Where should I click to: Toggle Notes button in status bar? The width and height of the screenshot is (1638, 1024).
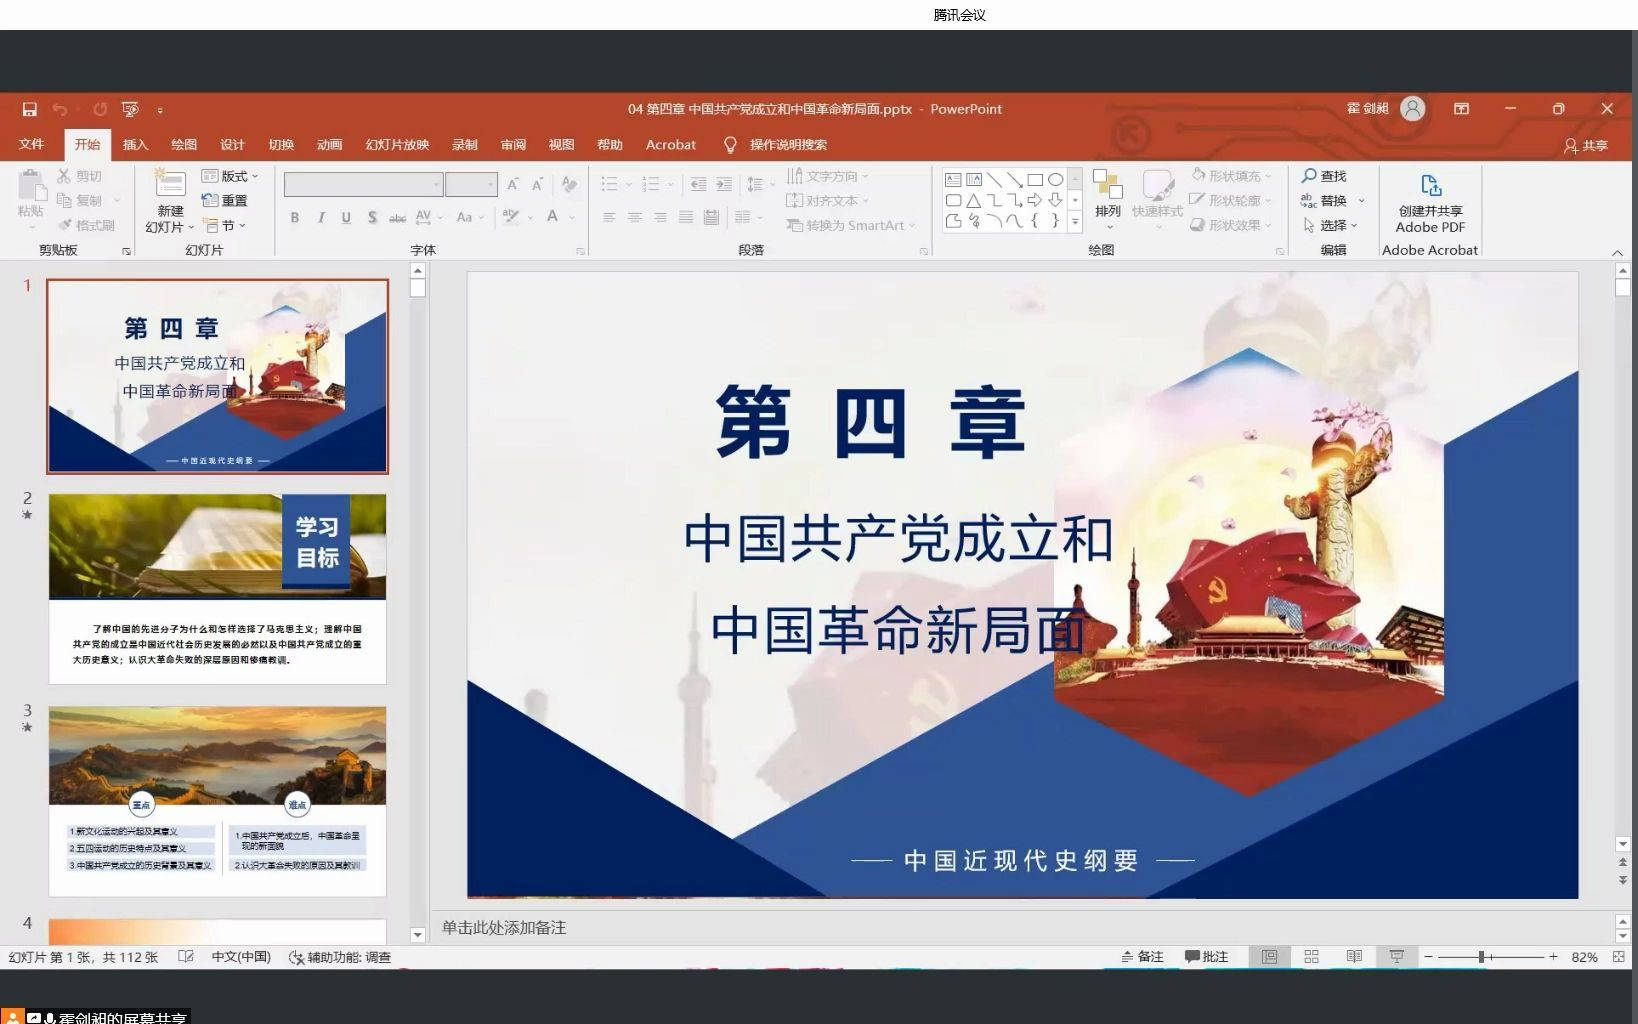coord(1142,956)
